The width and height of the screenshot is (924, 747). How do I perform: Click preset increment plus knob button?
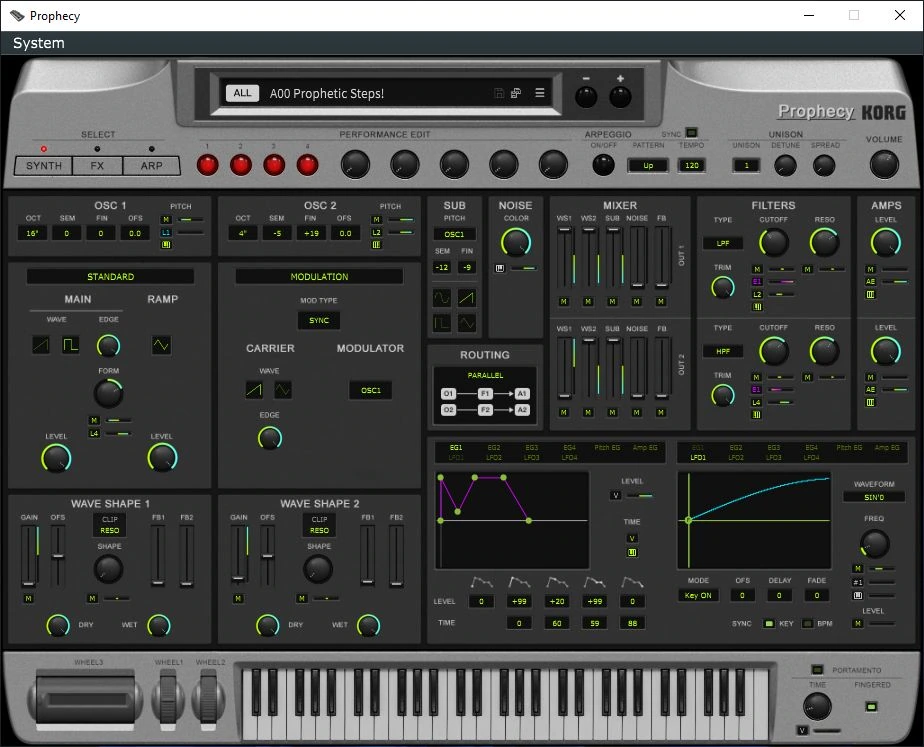620,96
